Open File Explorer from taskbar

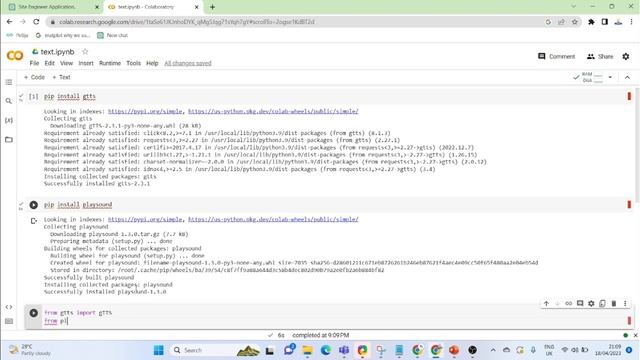(x=307, y=350)
